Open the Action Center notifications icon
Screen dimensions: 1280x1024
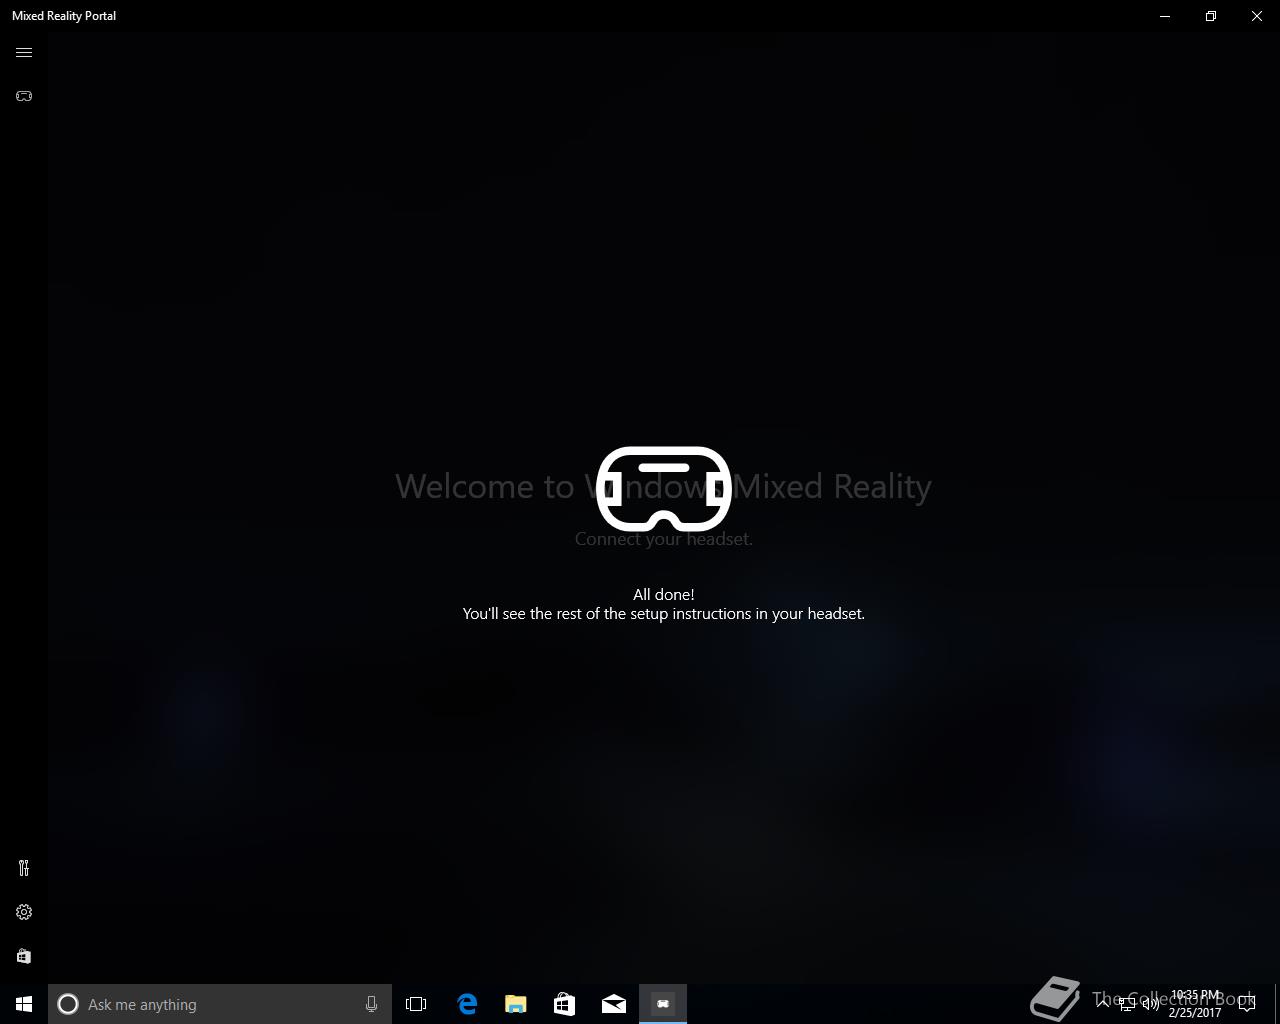pos(1247,1004)
